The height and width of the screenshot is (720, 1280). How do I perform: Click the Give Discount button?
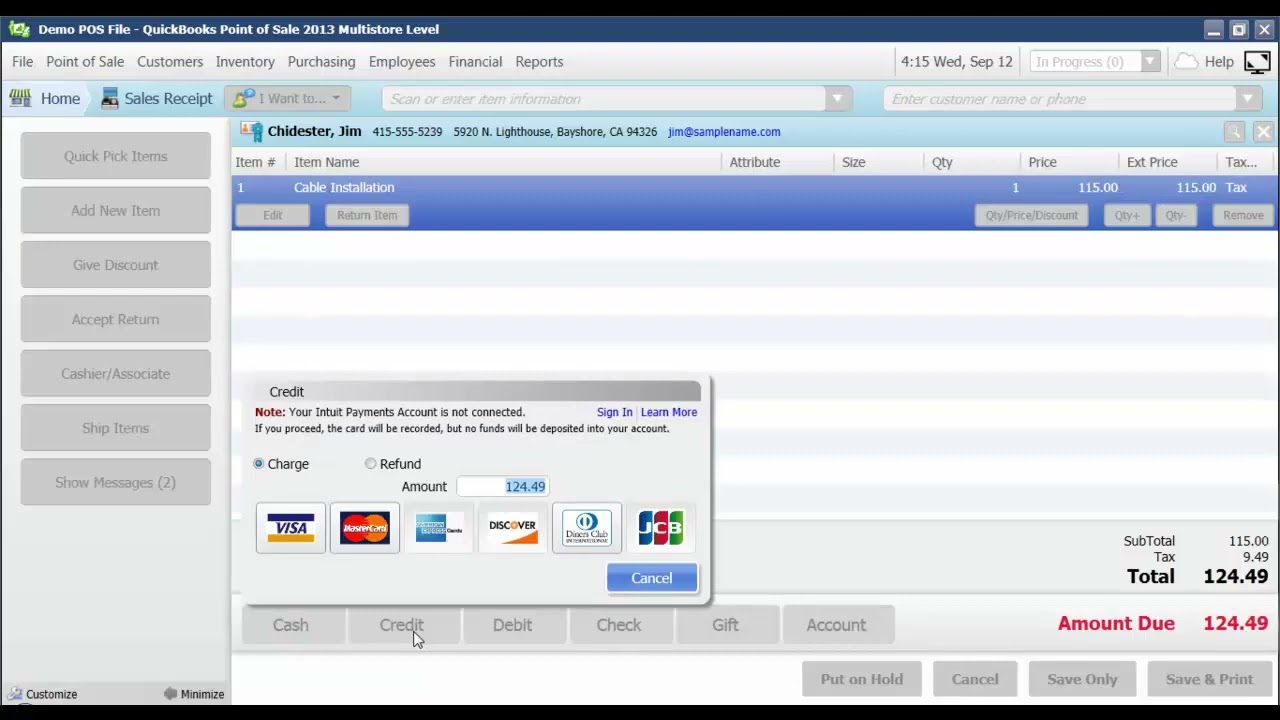coord(116,265)
